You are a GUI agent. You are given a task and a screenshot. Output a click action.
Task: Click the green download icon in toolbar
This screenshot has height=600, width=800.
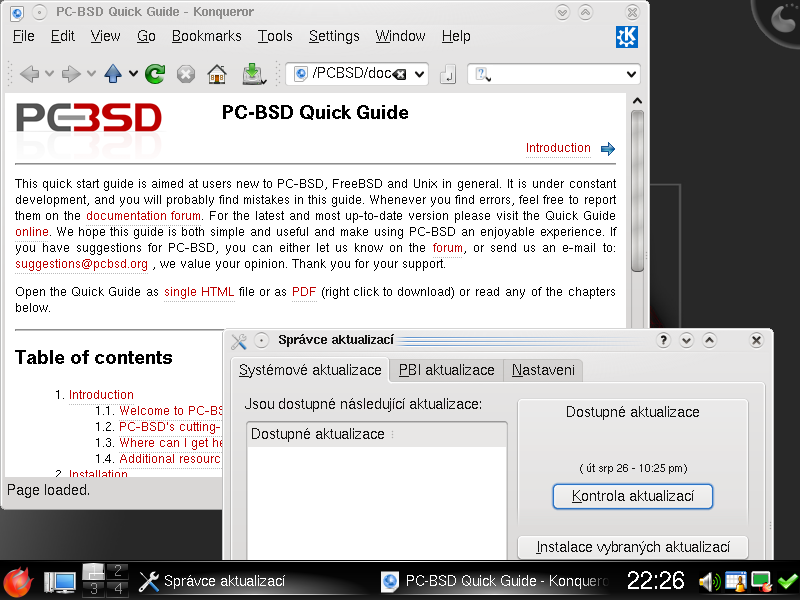point(253,74)
